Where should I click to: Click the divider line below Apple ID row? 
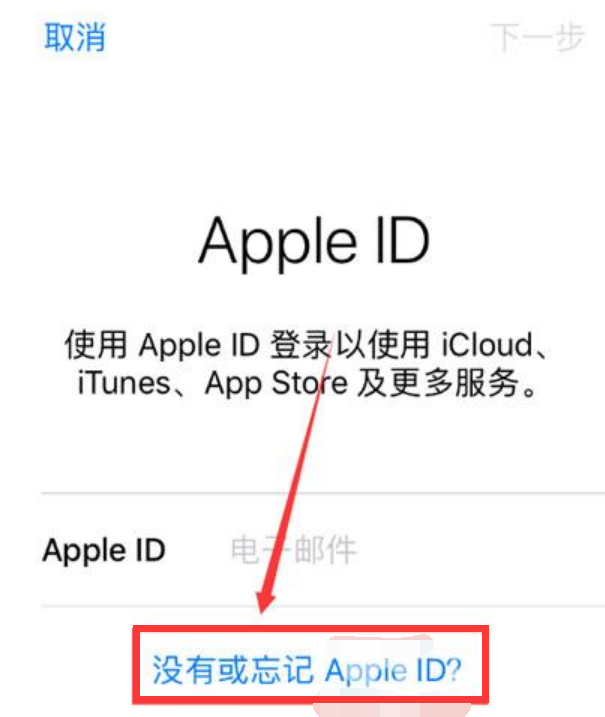(323, 606)
